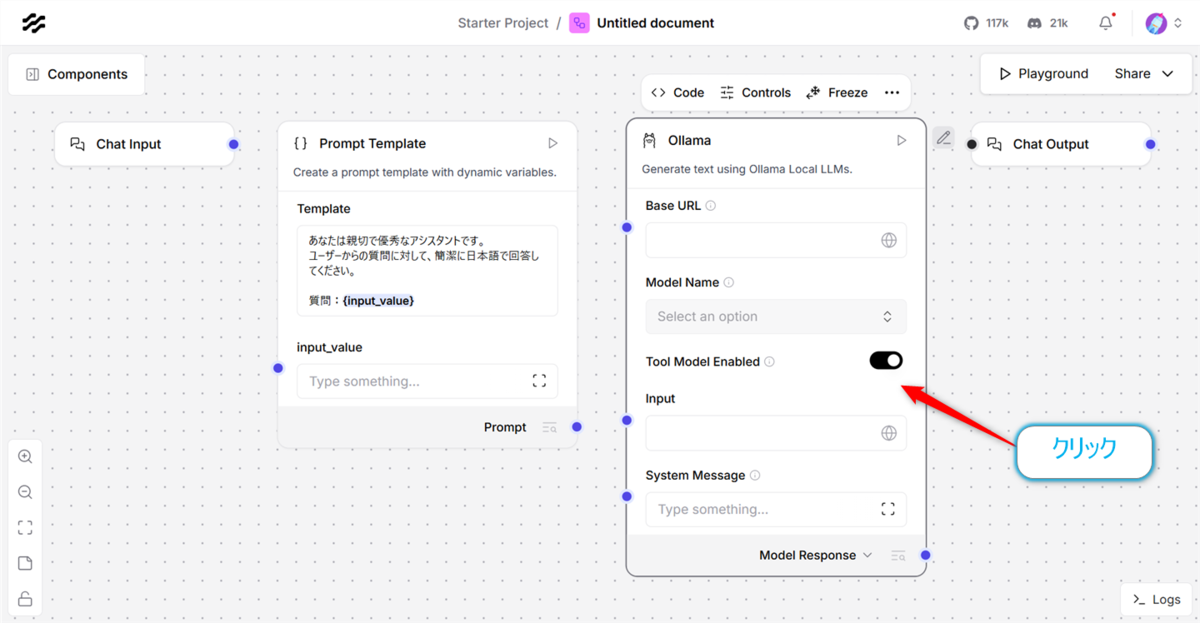Open the Share dropdown

1144,74
